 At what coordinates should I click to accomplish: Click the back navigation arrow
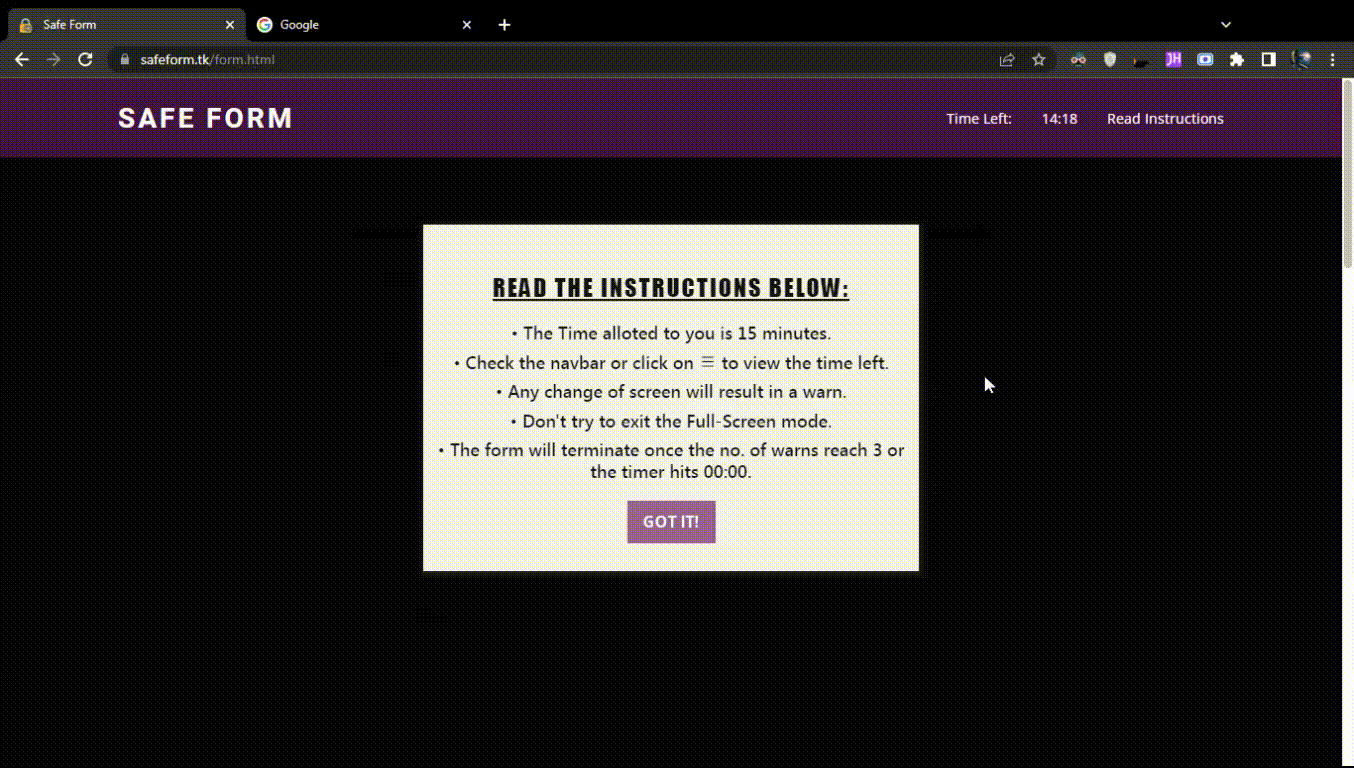[x=22, y=59]
